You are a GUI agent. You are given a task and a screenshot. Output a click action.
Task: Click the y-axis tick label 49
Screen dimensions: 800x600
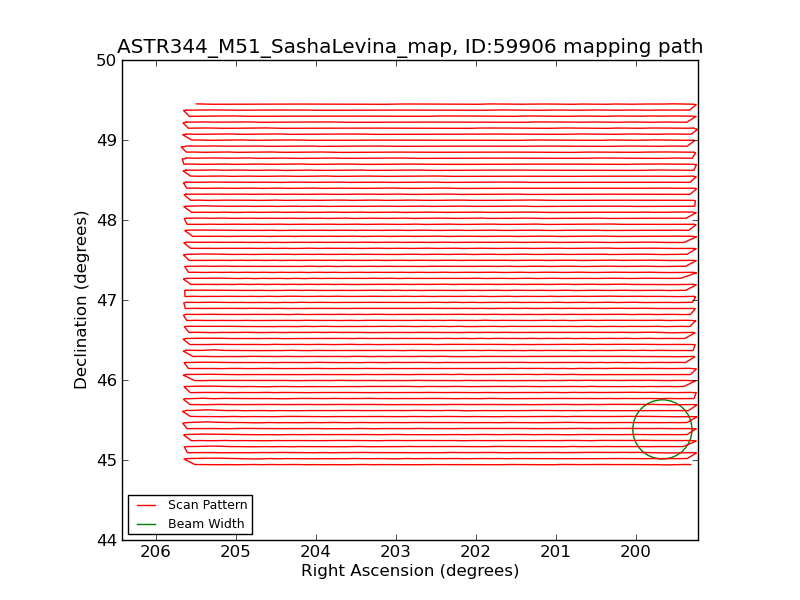(106, 140)
